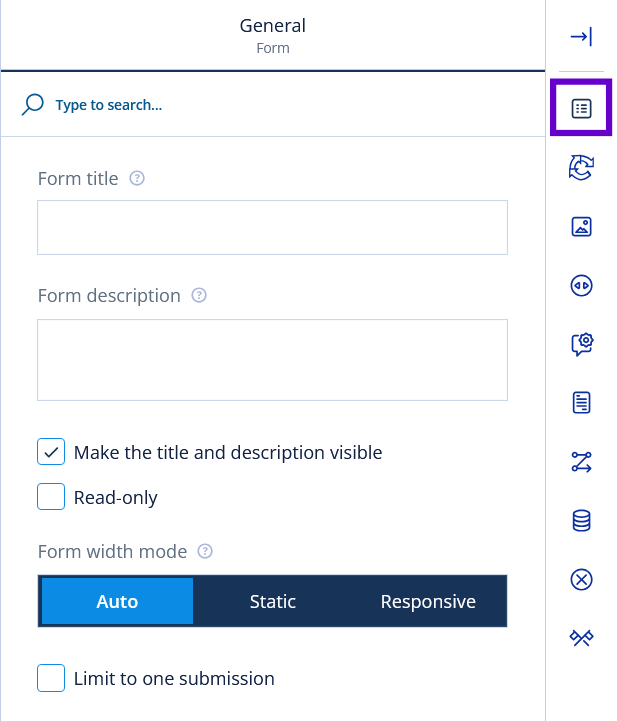The image size is (617, 721).
Task: Click the left-right arrows circle icon
Action: tap(581, 286)
